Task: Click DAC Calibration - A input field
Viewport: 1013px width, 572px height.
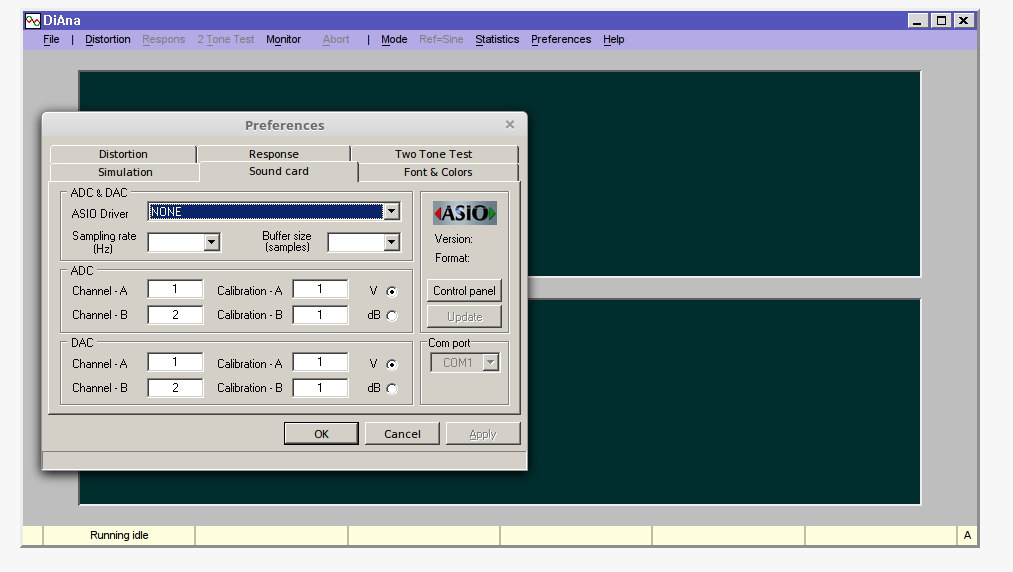Action: tap(320, 362)
